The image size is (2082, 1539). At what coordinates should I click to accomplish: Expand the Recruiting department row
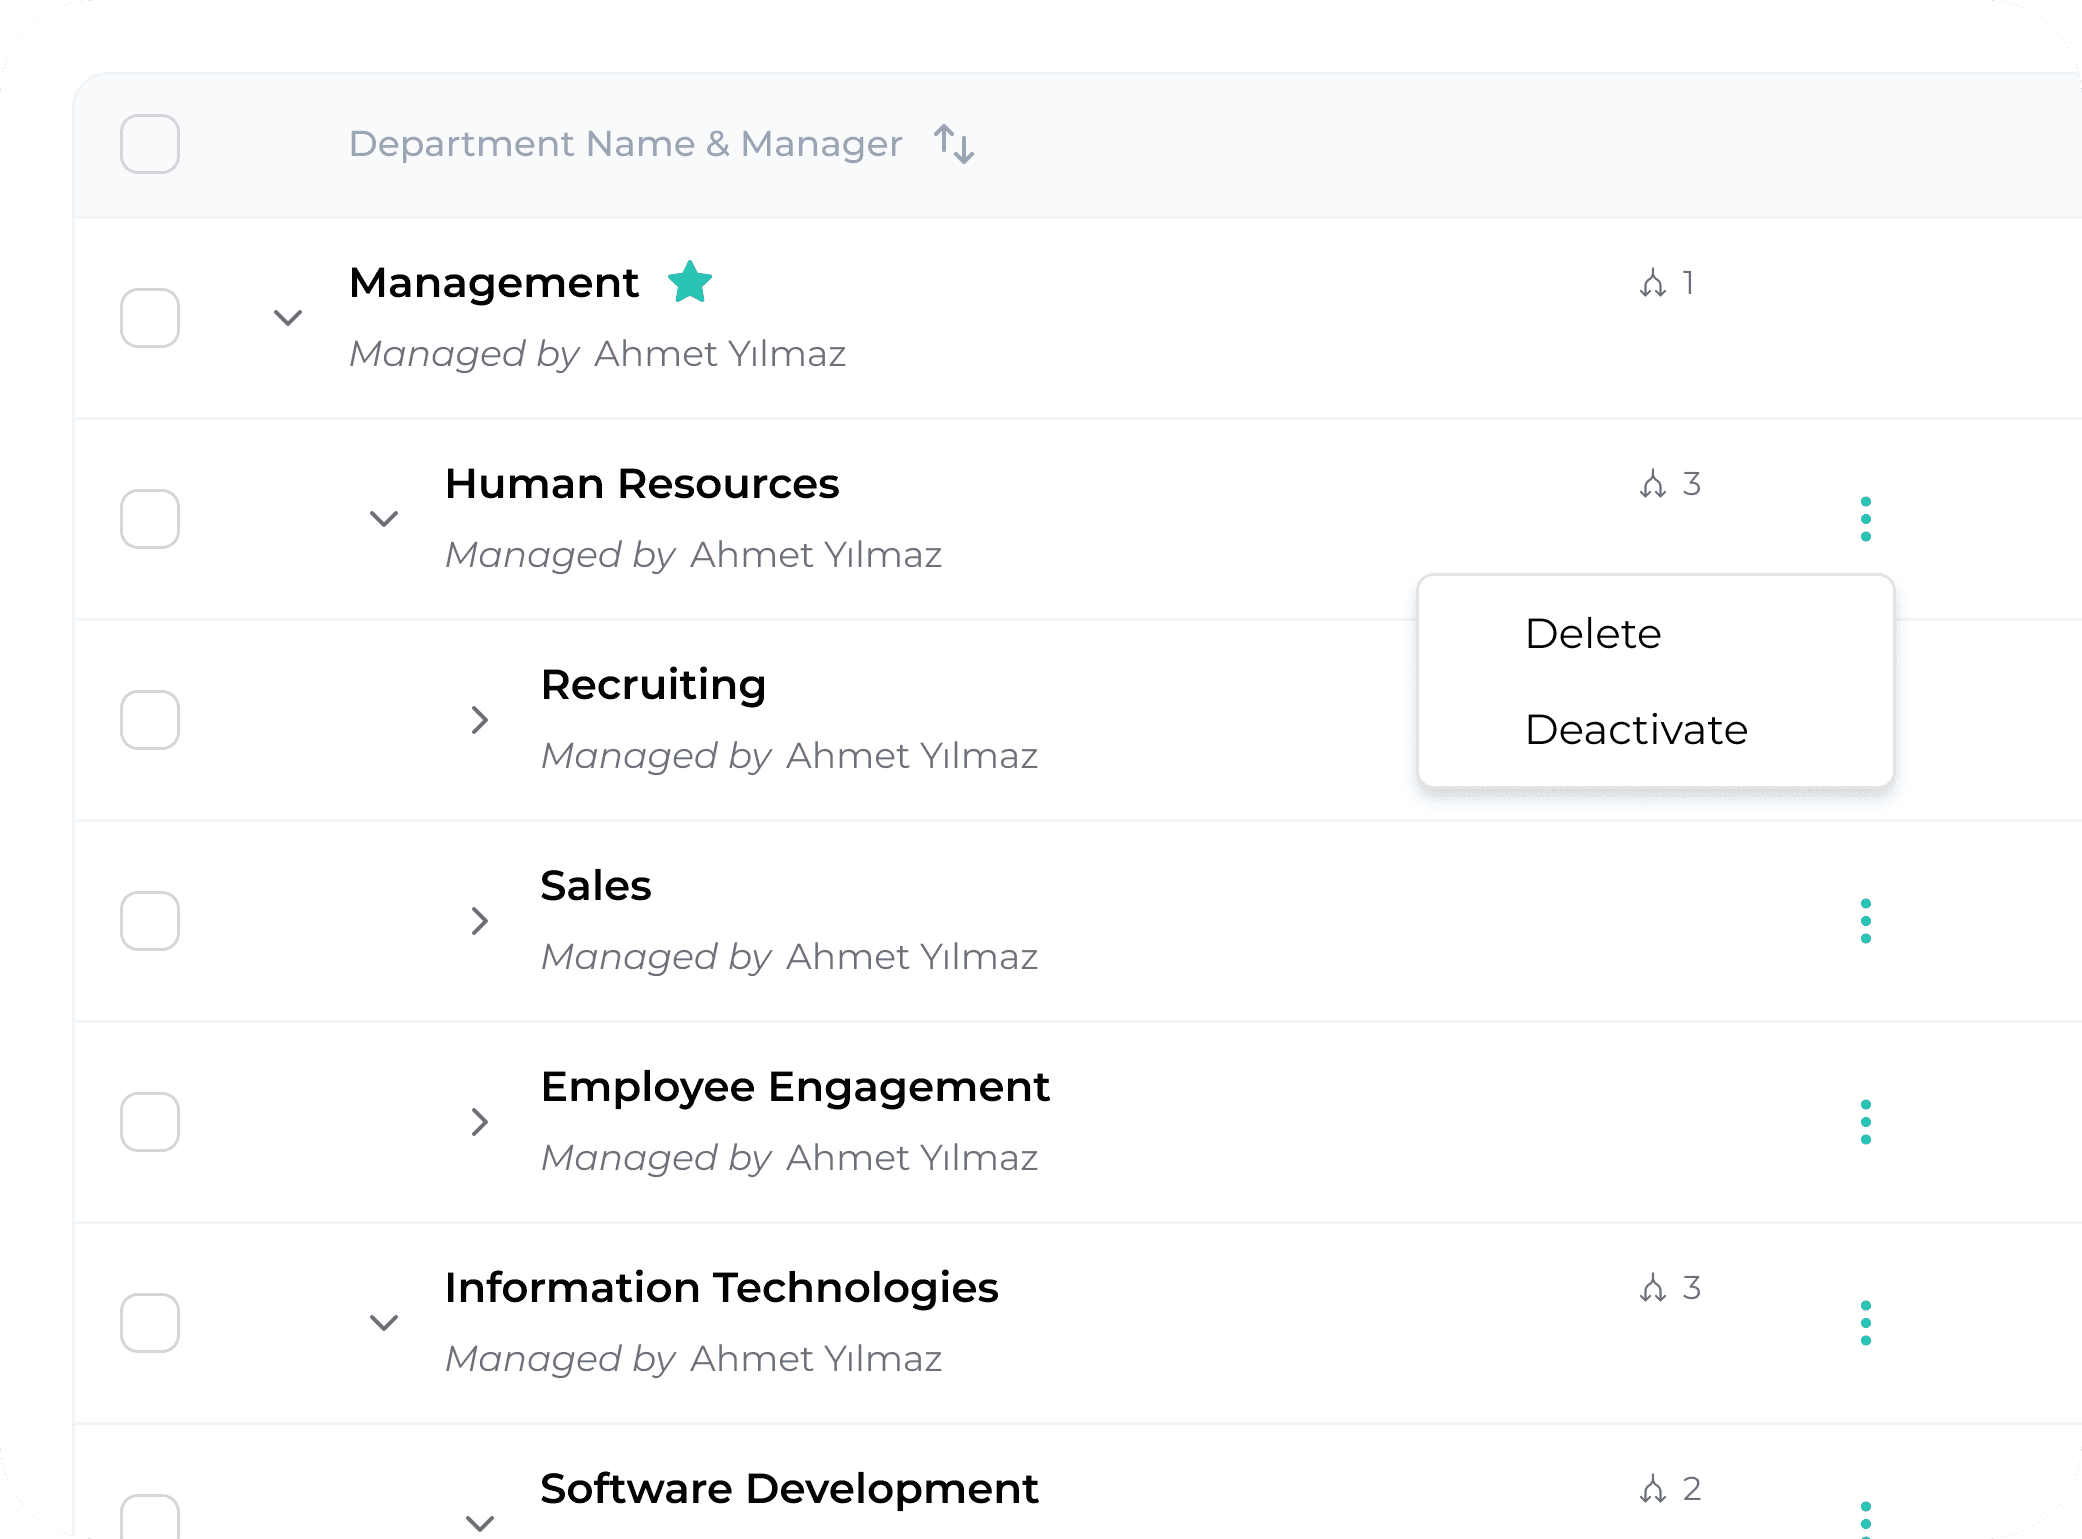point(480,720)
